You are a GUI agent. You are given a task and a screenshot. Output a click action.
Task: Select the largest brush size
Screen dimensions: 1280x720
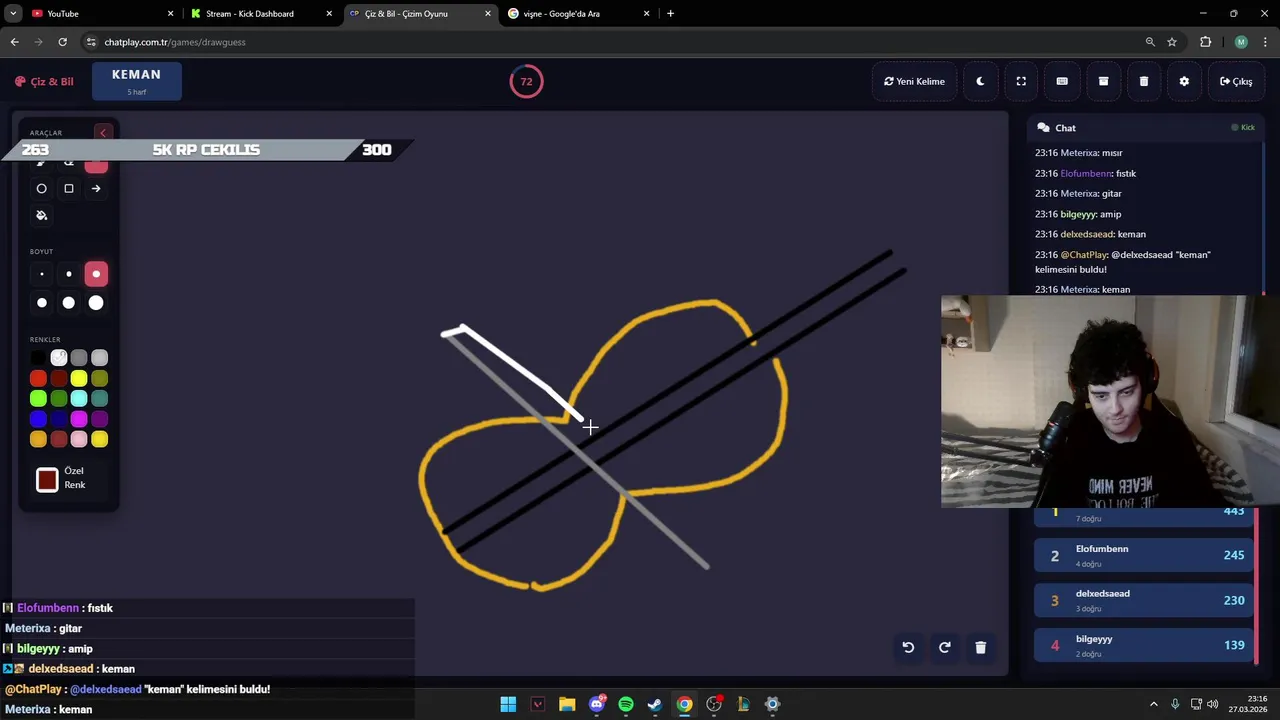pos(96,303)
